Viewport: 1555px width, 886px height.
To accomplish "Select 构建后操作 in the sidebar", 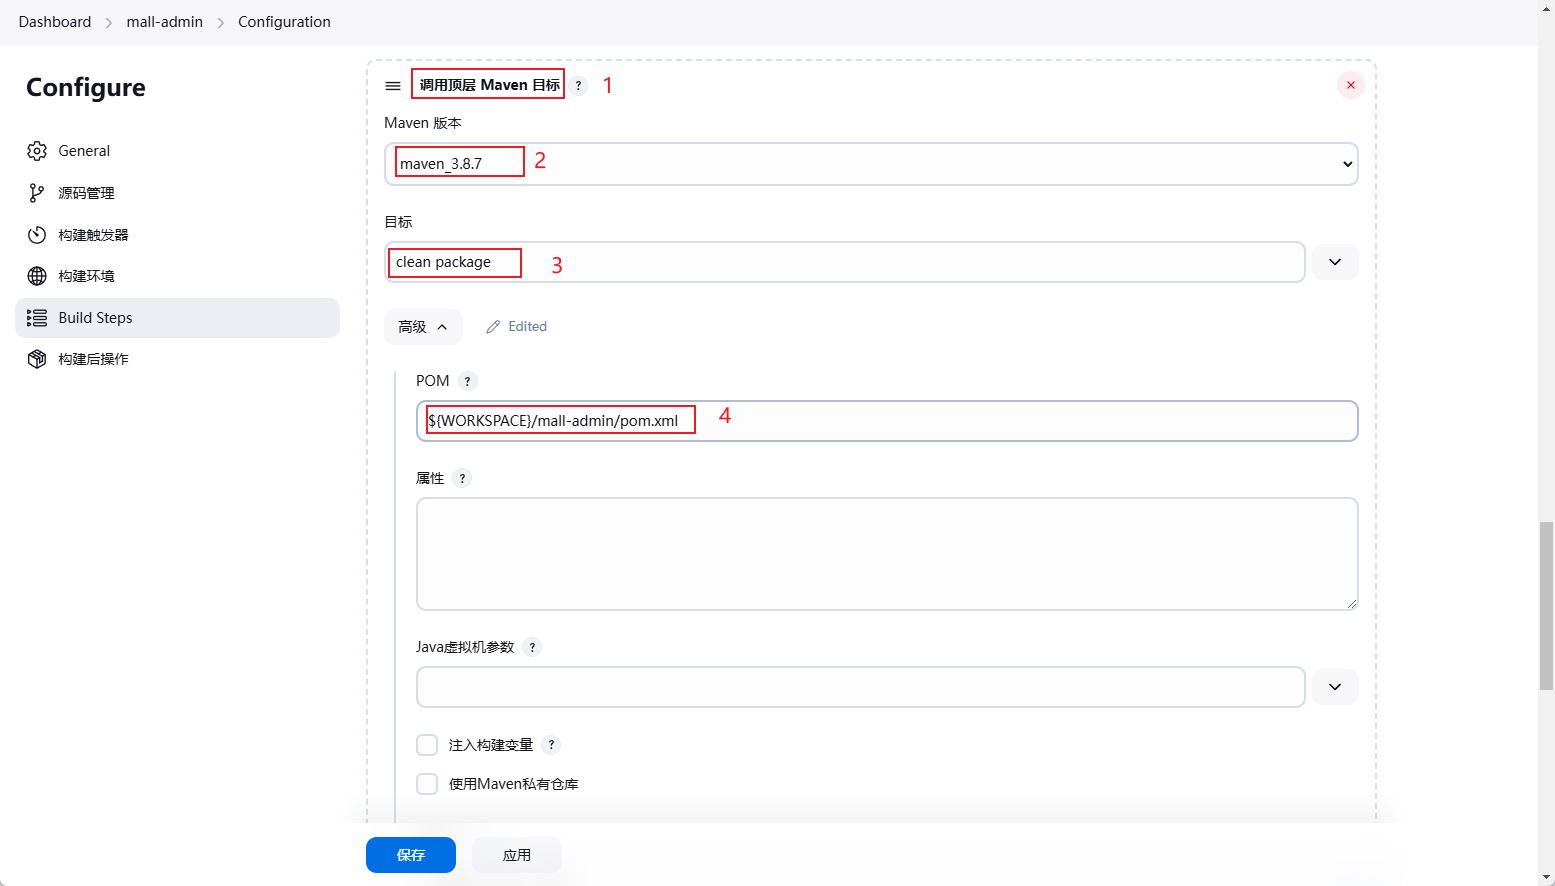I will pyautogui.click(x=93, y=359).
